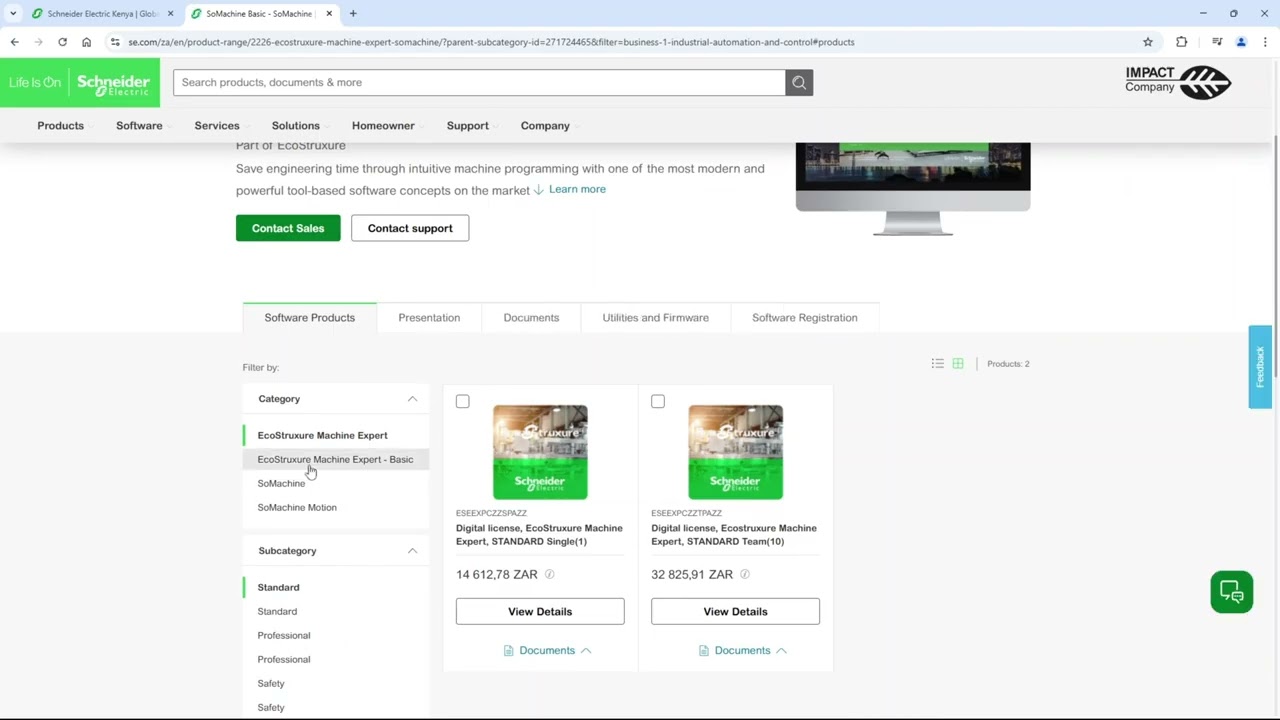The width and height of the screenshot is (1280, 720).
Task: Collapse Documents under STANDARD Team(10)
Action: pyautogui.click(x=742, y=650)
